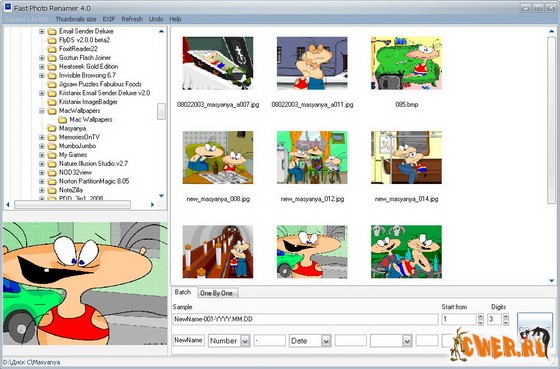Select the new_masyanya_012.jpg thumbnail
Image resolution: width=560 pixels, height=369 pixels.
pyautogui.click(x=312, y=158)
